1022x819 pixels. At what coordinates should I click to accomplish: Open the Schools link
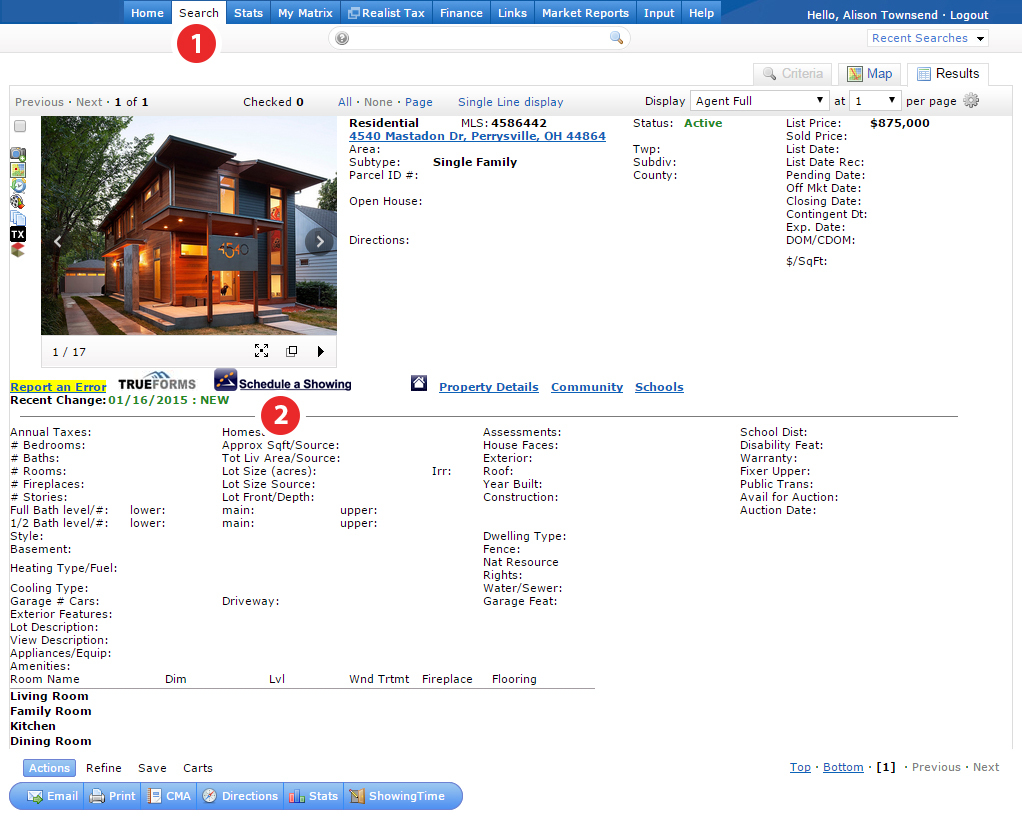pos(659,387)
